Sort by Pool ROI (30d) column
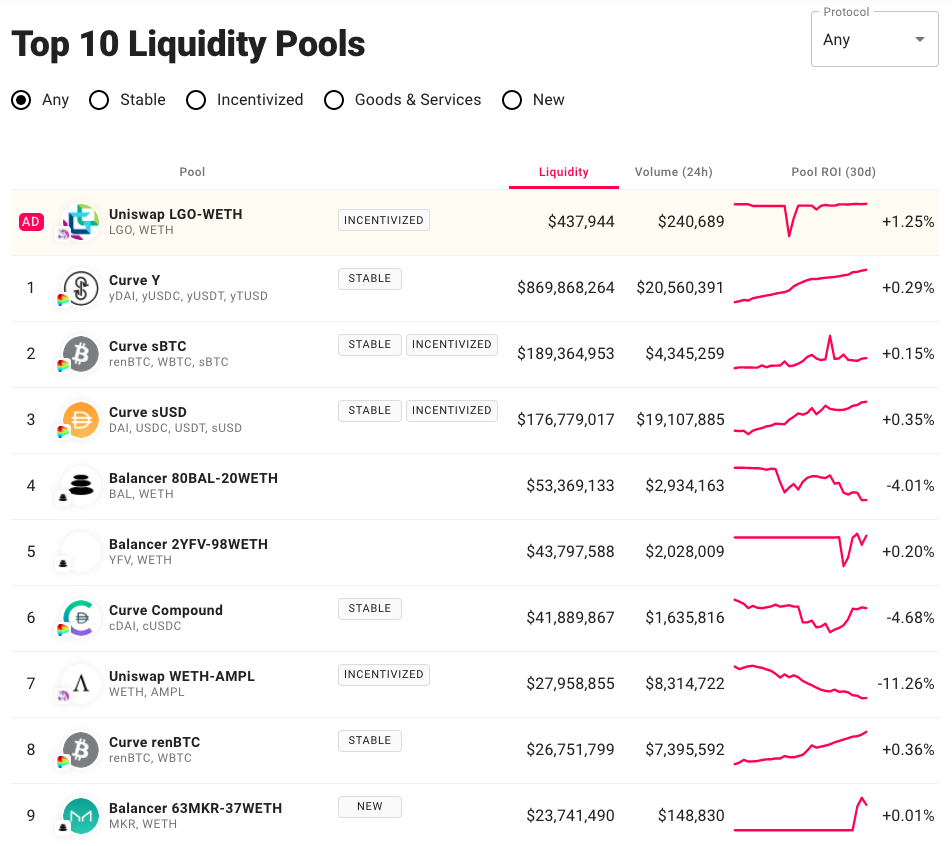 pos(833,172)
